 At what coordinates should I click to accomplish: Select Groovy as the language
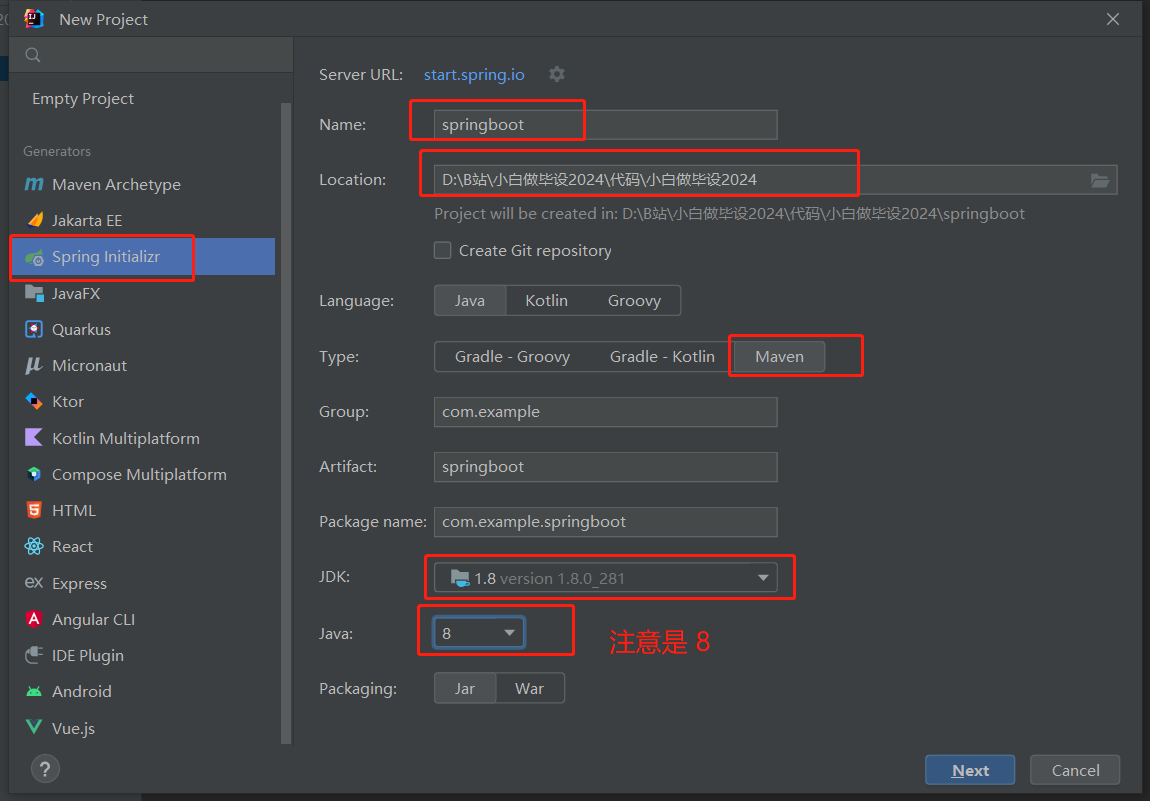click(x=634, y=301)
